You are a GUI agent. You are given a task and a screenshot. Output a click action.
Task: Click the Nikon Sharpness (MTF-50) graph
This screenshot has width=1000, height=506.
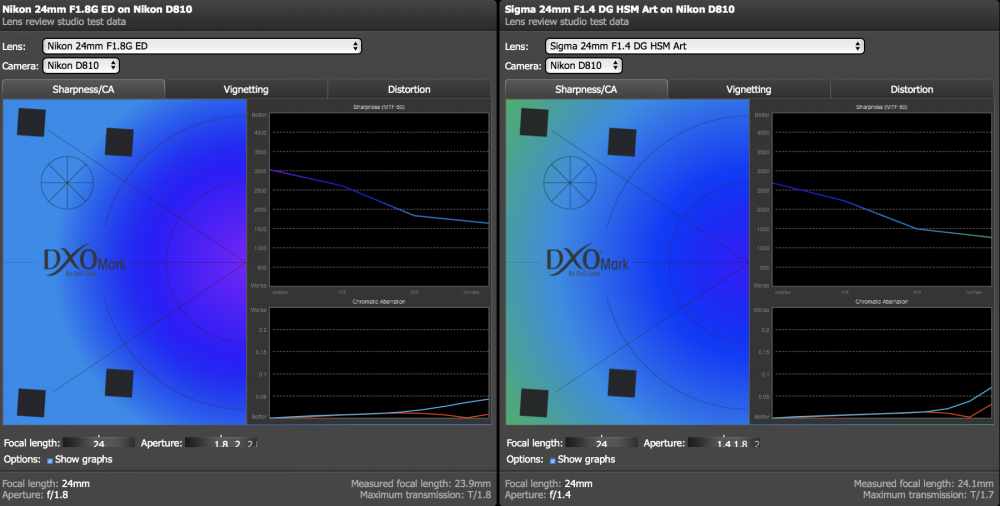[x=379, y=200]
